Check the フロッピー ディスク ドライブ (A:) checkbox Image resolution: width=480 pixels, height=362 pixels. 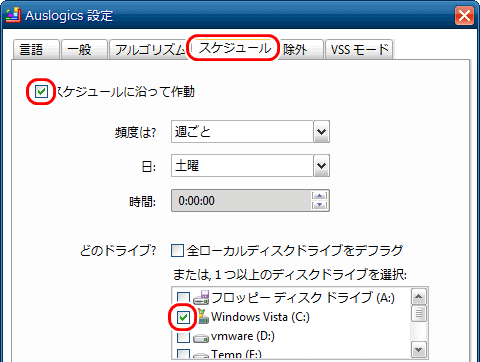click(x=183, y=298)
